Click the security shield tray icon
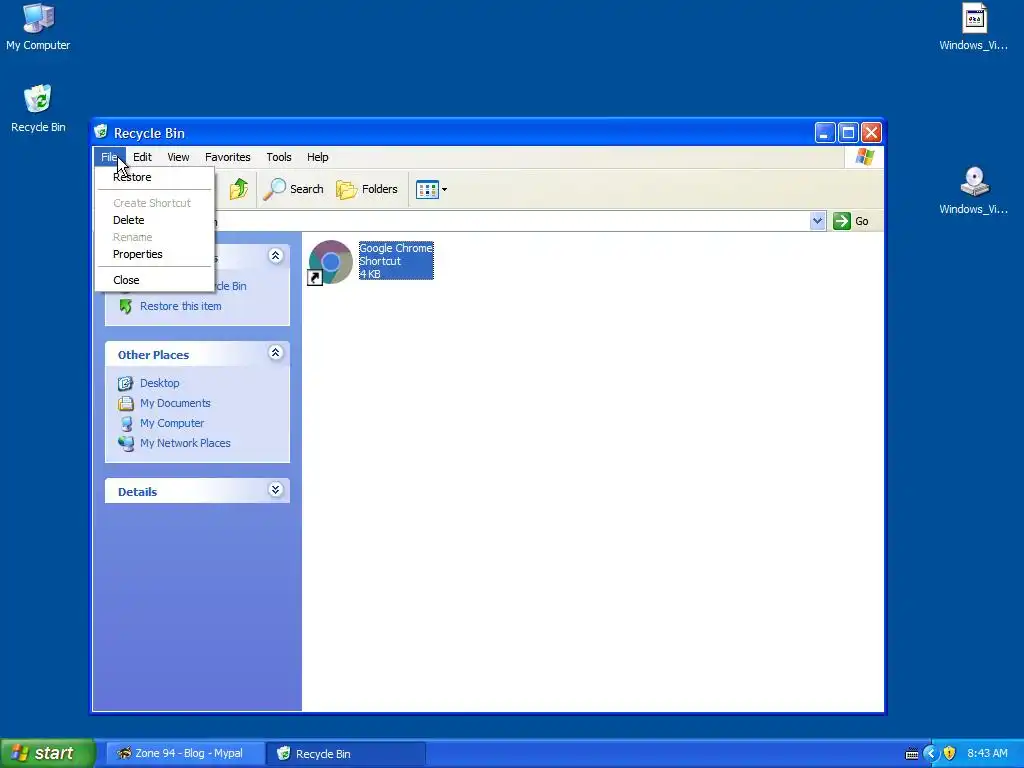The width and height of the screenshot is (1024, 768). tap(949, 754)
